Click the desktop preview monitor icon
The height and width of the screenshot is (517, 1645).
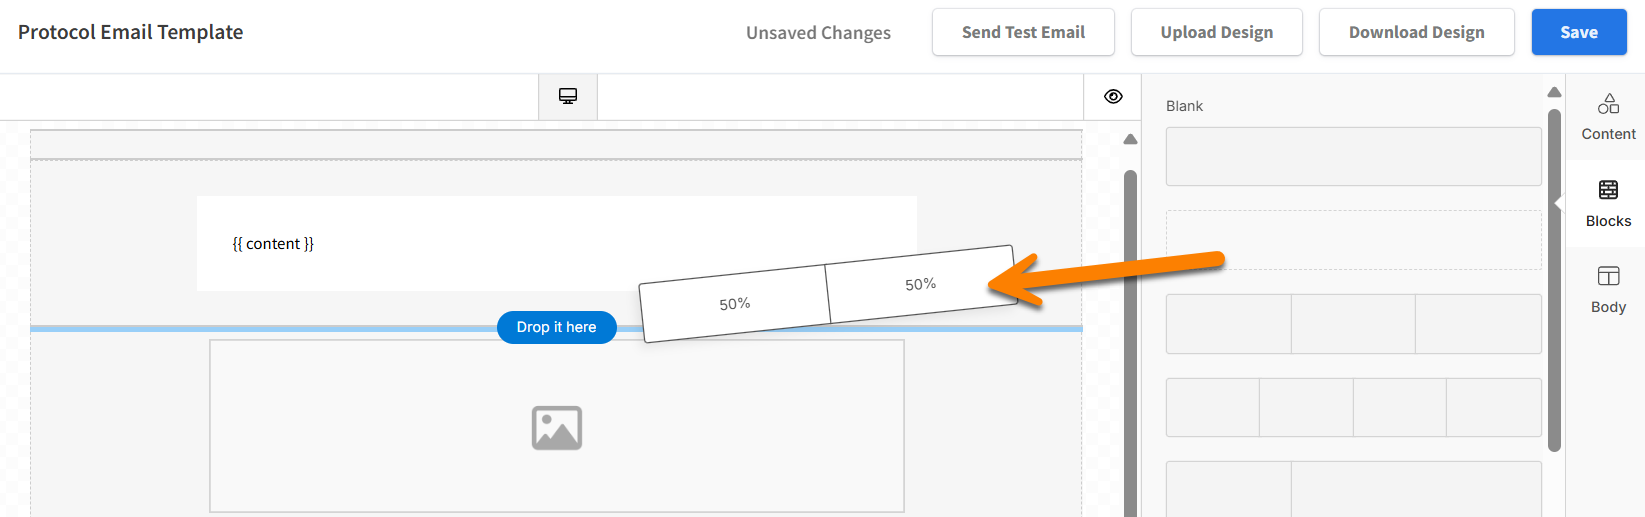[x=568, y=96]
